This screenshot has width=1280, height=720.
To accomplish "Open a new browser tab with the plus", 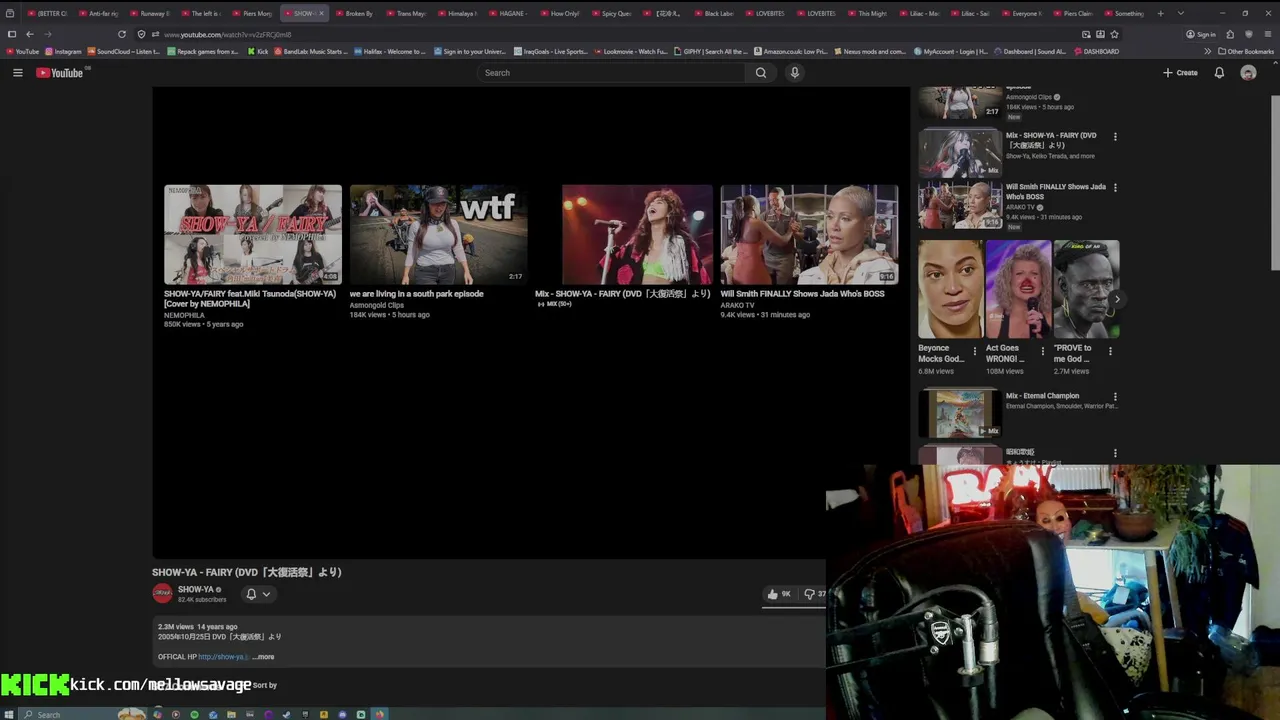I will pyautogui.click(x=1160, y=13).
